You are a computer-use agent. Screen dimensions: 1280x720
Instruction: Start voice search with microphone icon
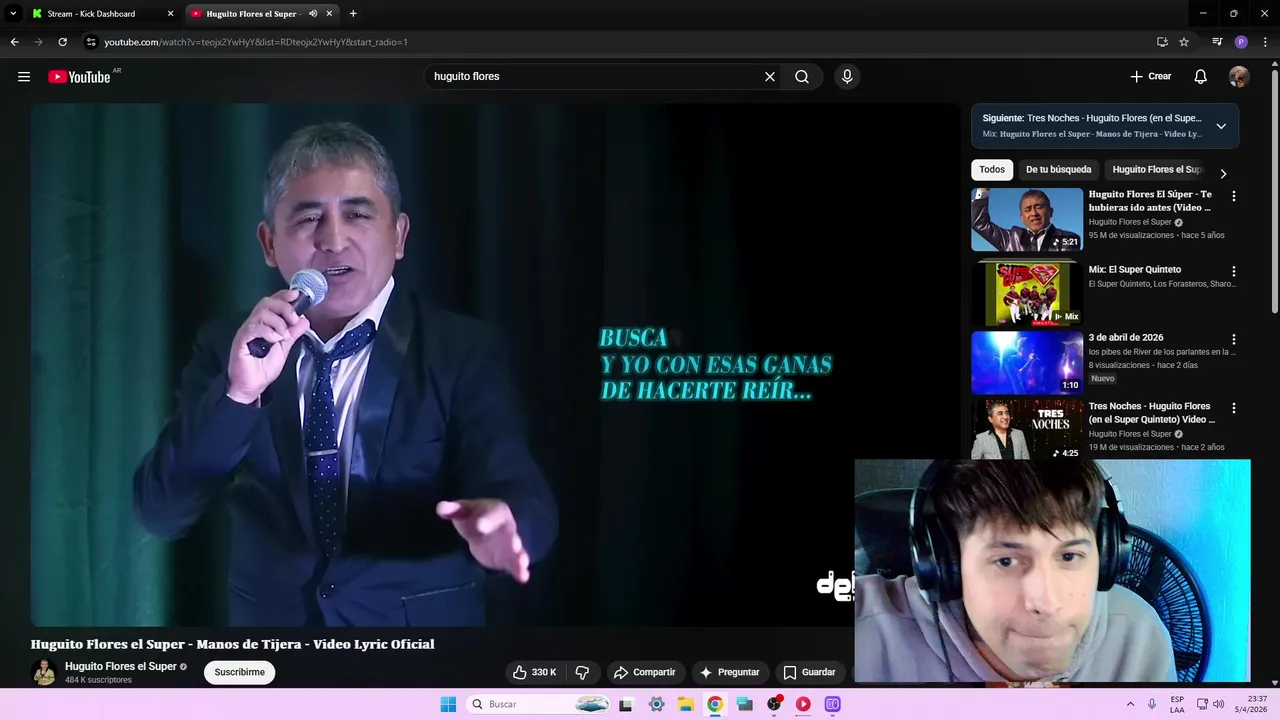tap(847, 76)
